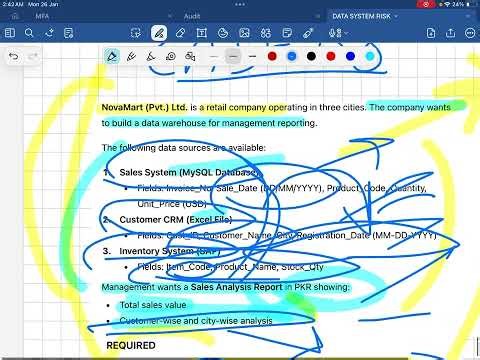The image size is (480, 360).
Task: Switch to the MFA tab
Action: click(x=42, y=16)
